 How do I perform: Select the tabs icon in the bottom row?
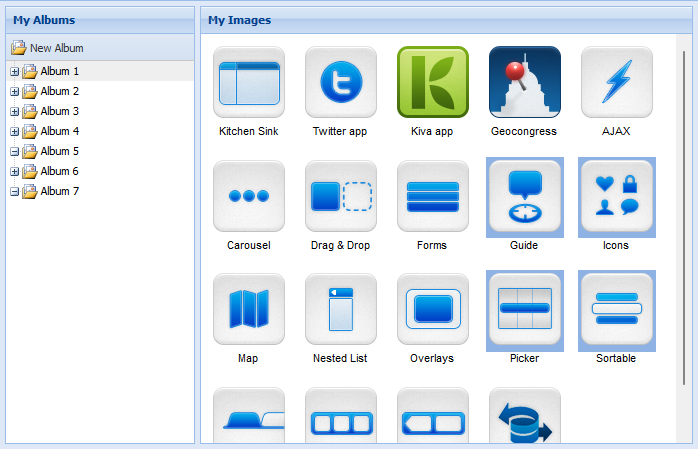click(249, 415)
